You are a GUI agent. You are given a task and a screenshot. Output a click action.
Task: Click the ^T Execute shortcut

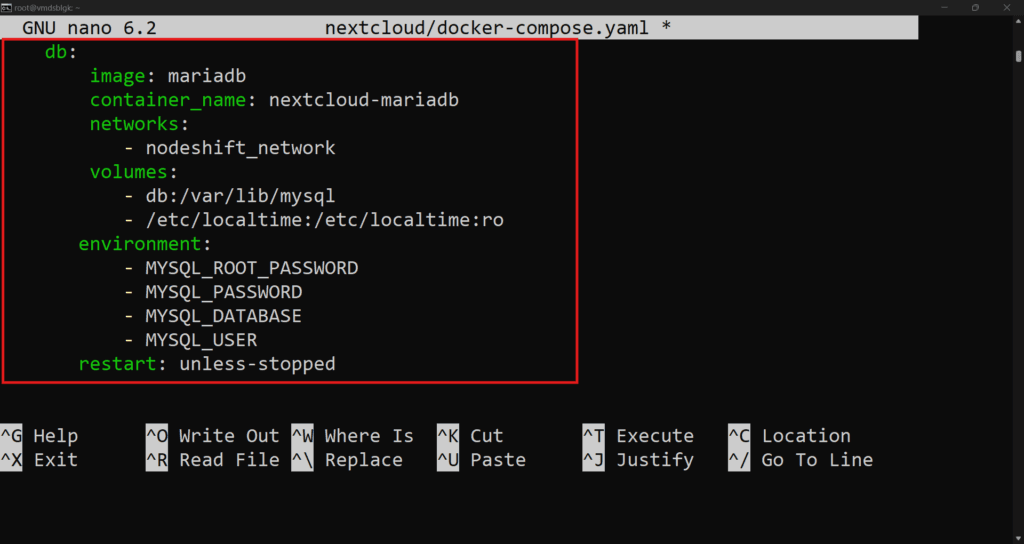(x=638, y=436)
